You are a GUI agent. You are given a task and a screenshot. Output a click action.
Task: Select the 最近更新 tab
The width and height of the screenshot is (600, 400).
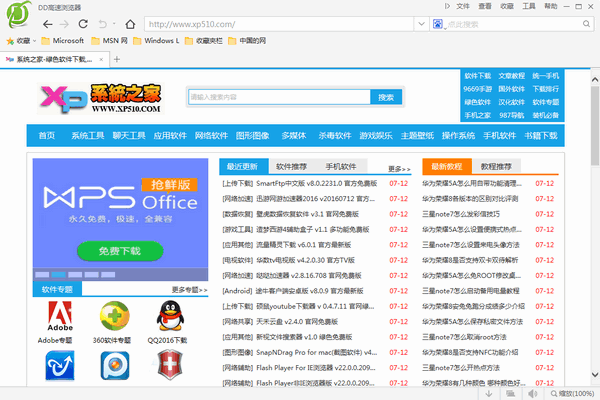244,167
